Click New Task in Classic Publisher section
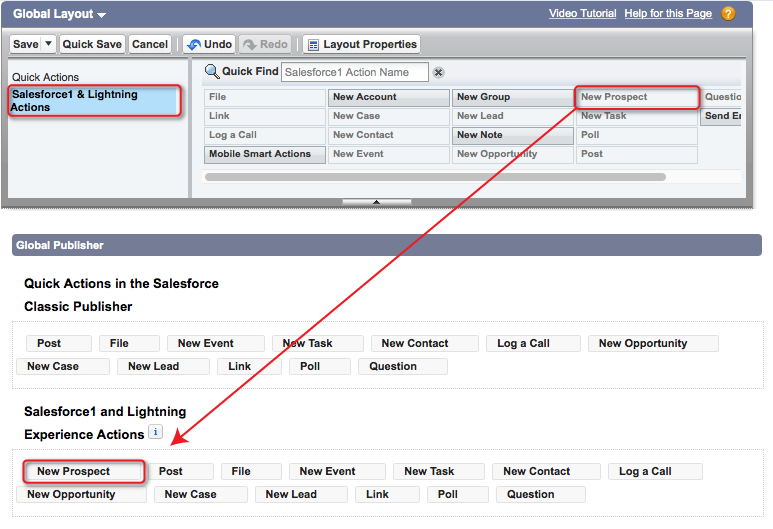773x529 pixels. click(318, 343)
